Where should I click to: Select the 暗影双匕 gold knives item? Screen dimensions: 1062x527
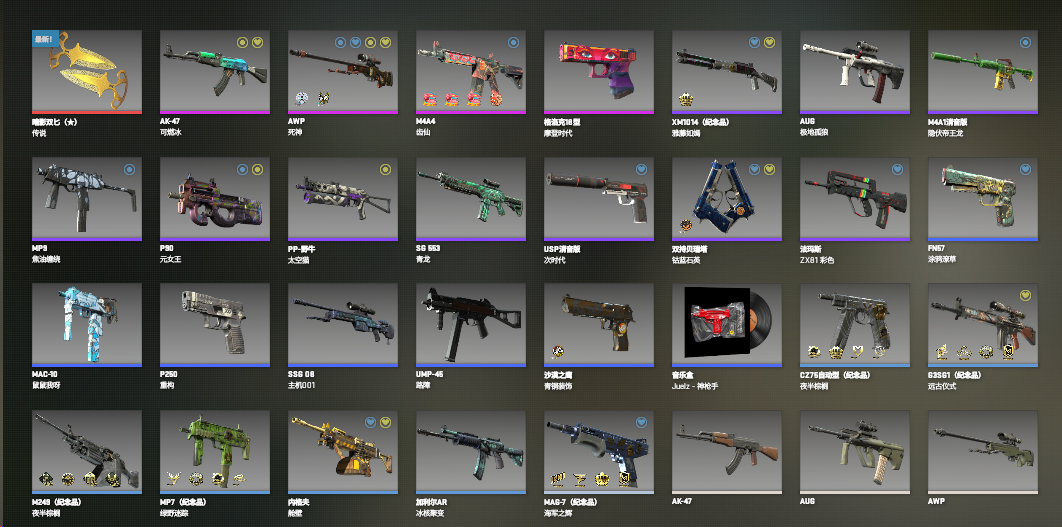pos(87,72)
